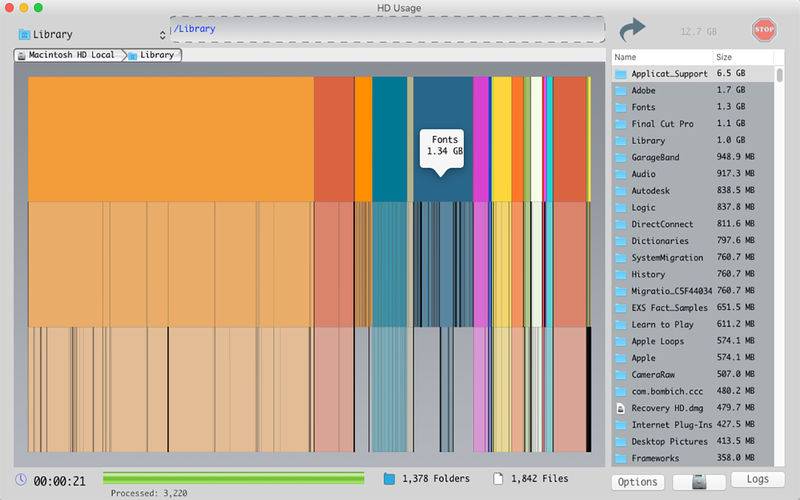Select the yellow top block in chart

click(502, 139)
